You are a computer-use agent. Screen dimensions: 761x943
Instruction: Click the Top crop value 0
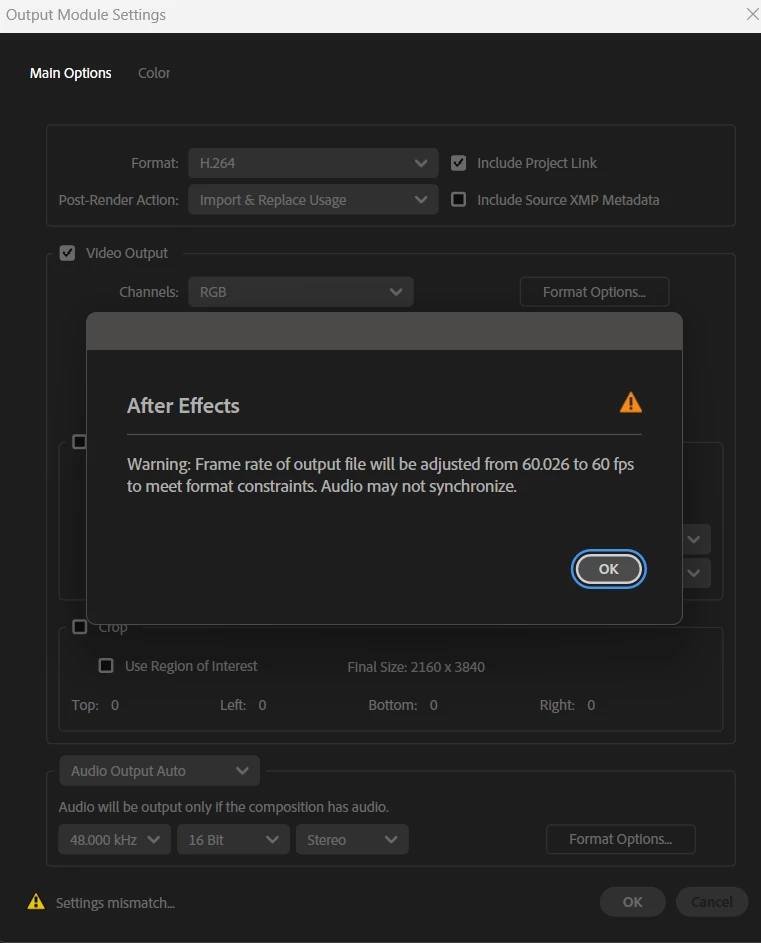[115, 705]
